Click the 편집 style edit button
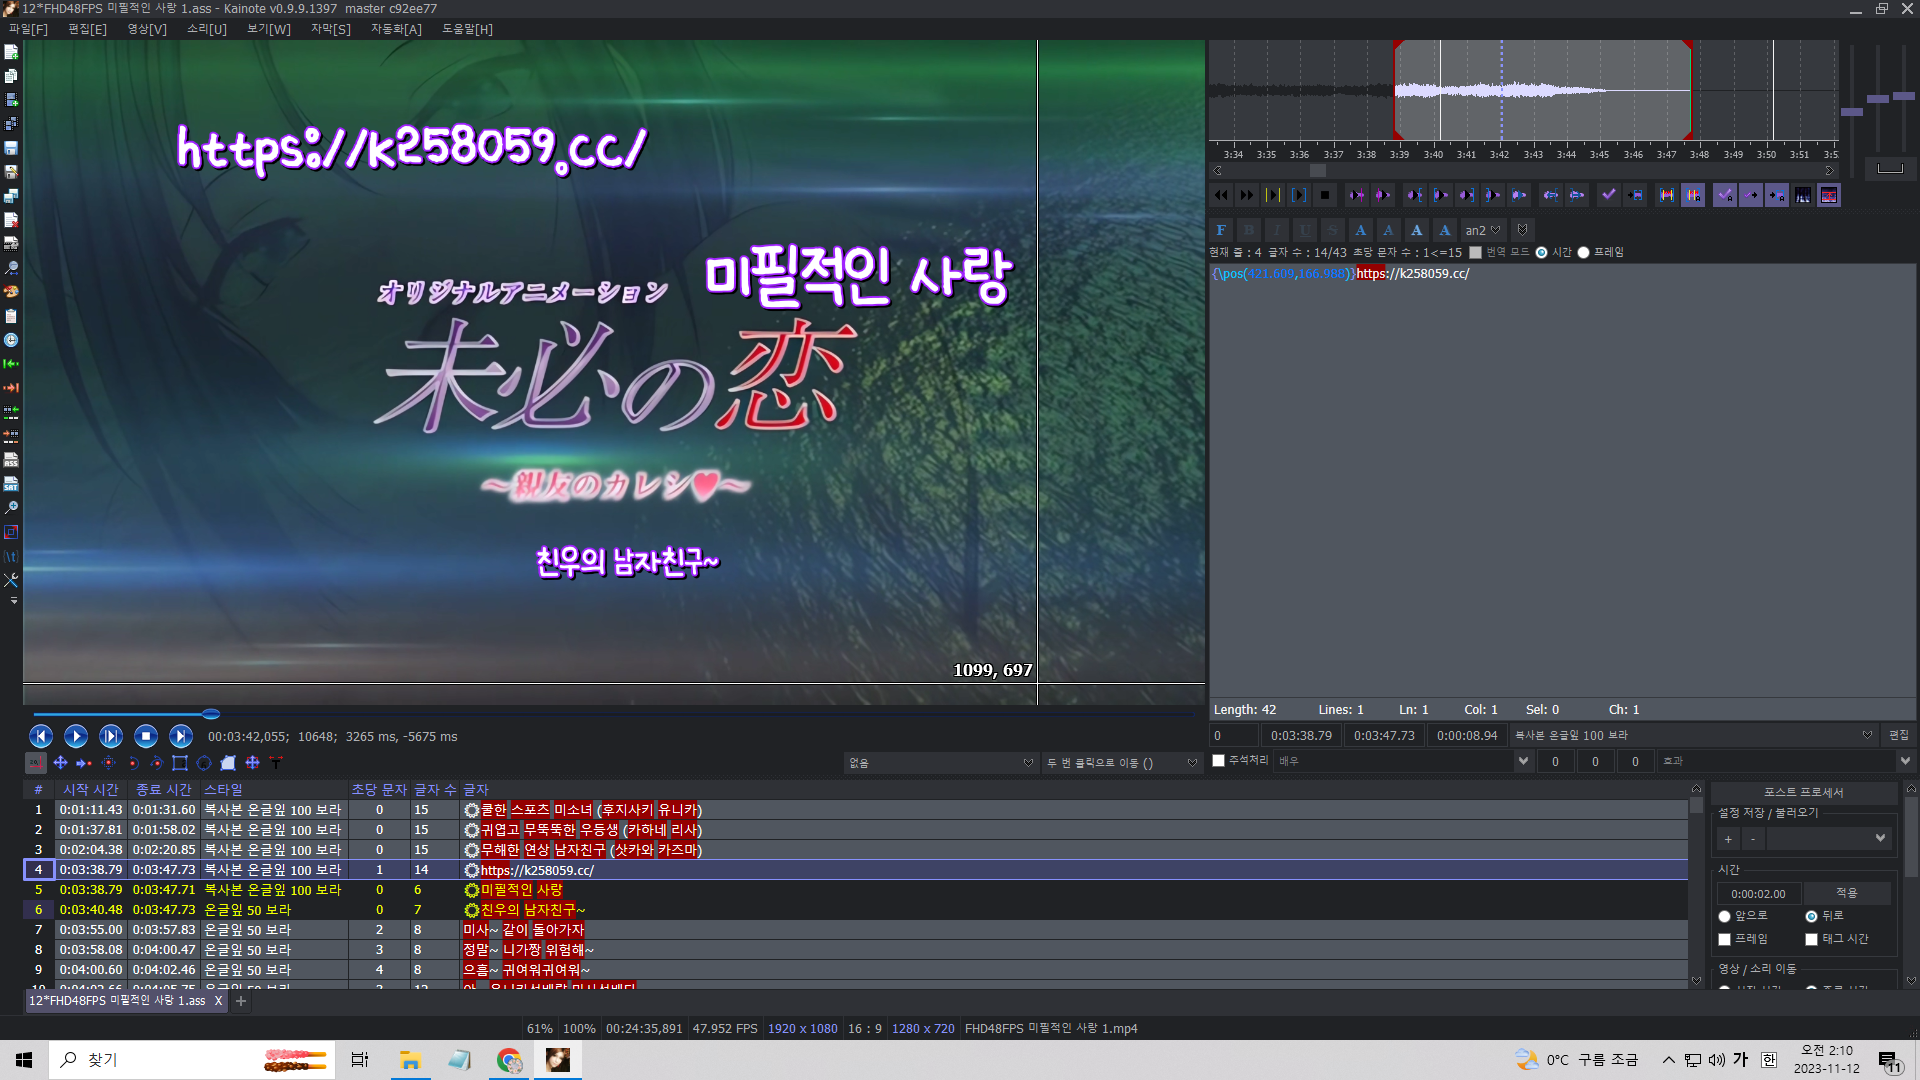The width and height of the screenshot is (1920, 1080). 1899,735
